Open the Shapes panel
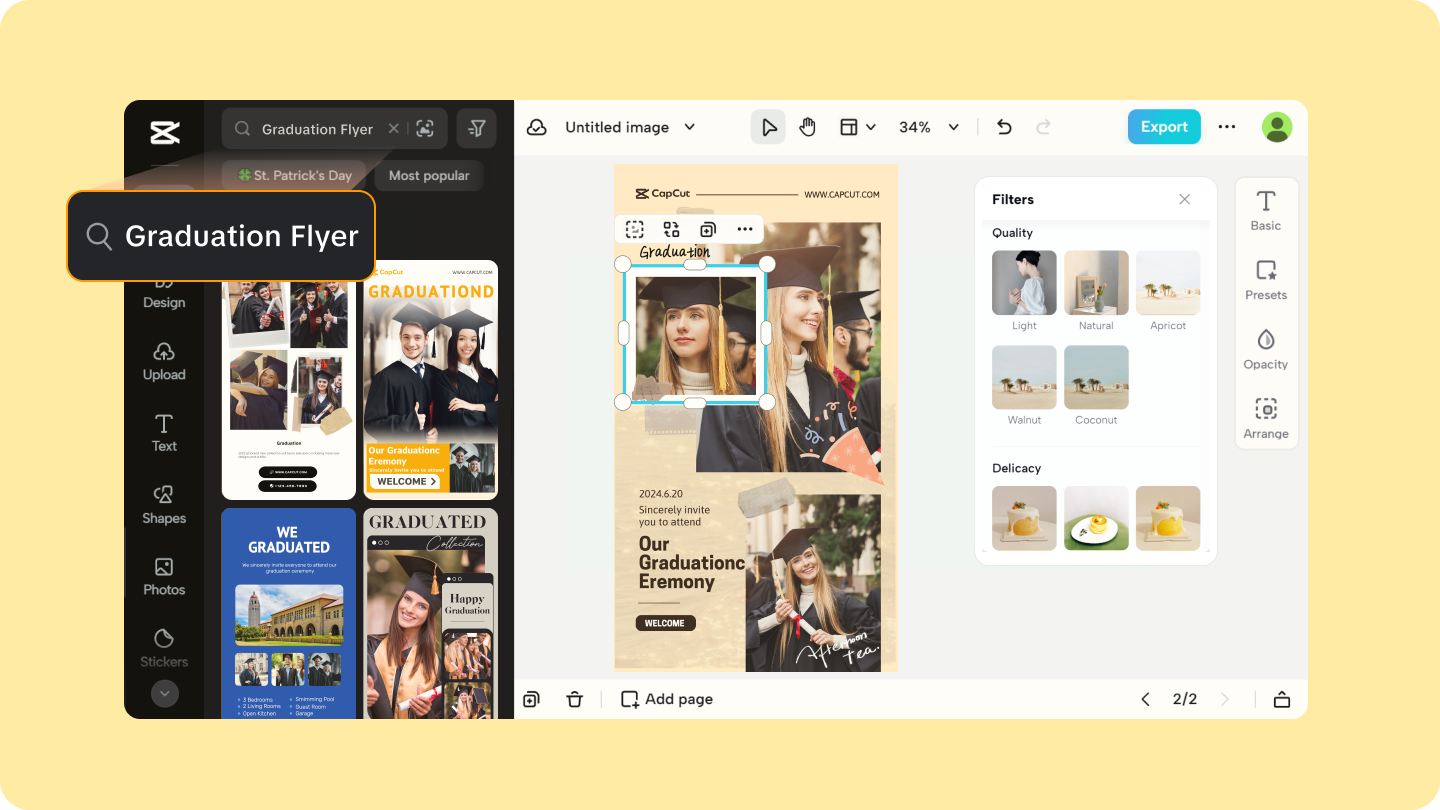This screenshot has height=810, width=1440. pyautogui.click(x=164, y=505)
